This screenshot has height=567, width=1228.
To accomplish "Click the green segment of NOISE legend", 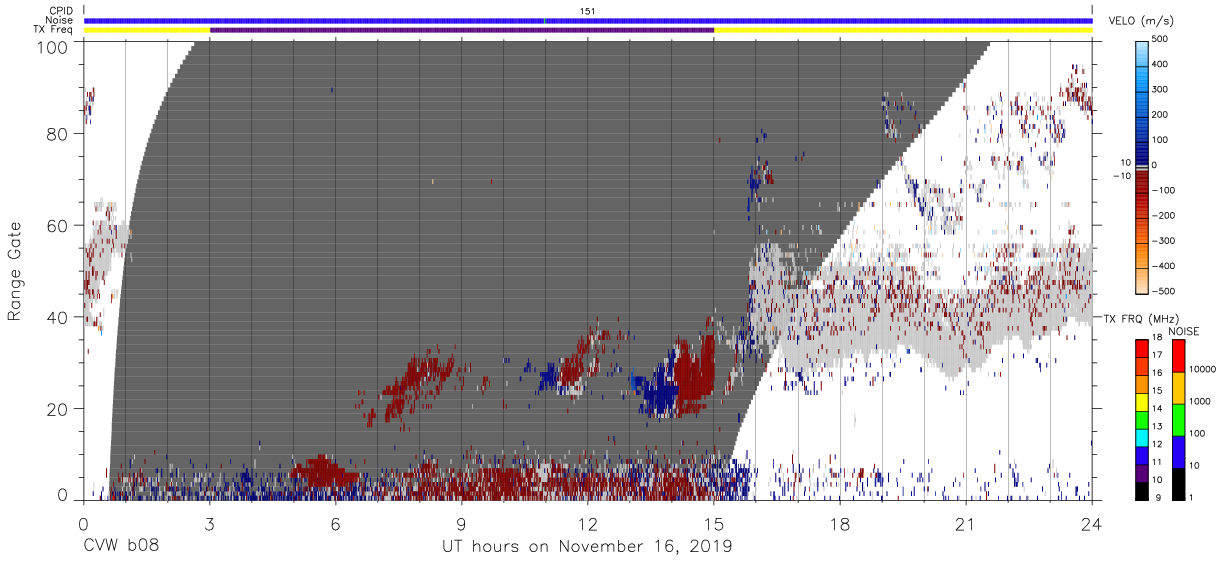I will (x=1178, y=420).
